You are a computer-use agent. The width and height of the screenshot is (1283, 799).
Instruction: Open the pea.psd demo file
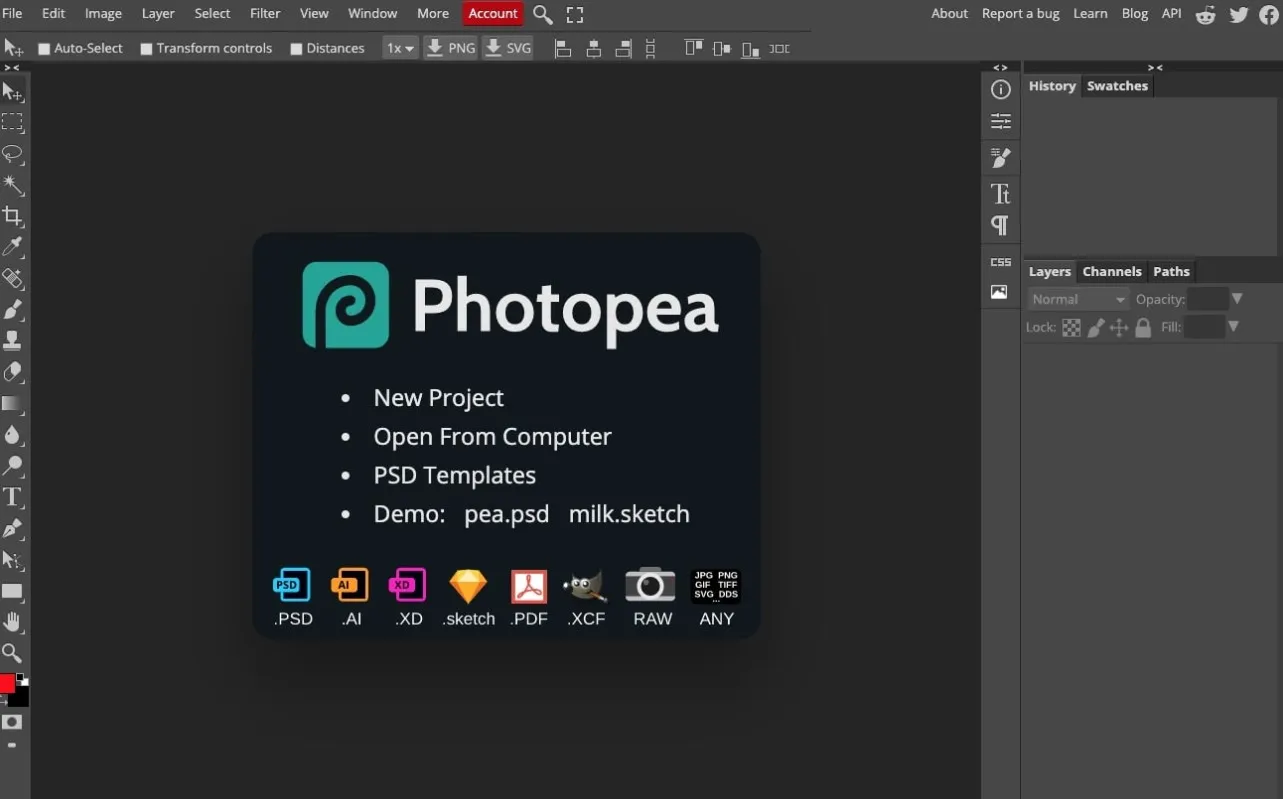click(507, 514)
